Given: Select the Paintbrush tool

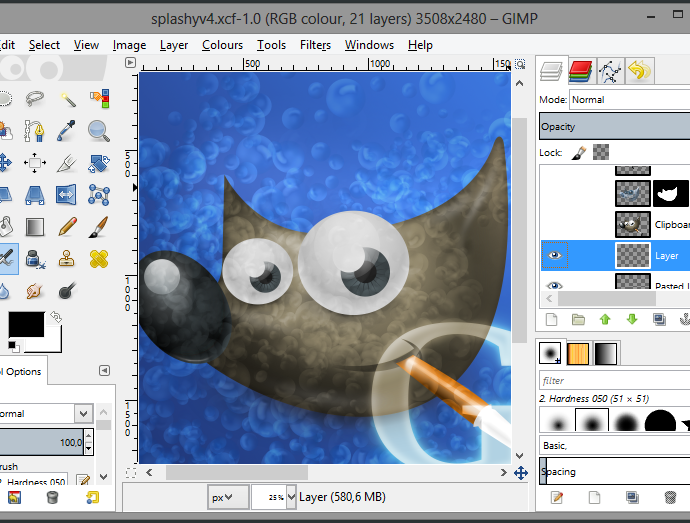Looking at the screenshot, I should click(99, 227).
